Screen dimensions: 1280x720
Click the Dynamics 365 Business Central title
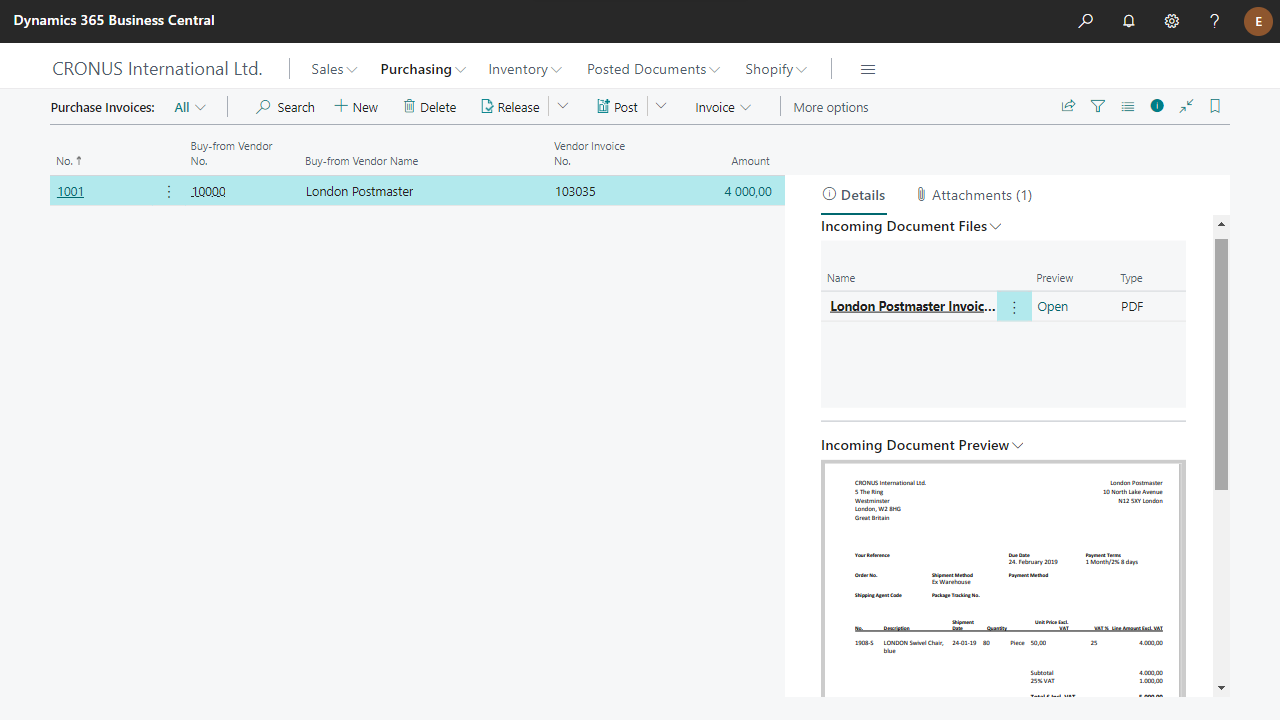[x=114, y=20]
